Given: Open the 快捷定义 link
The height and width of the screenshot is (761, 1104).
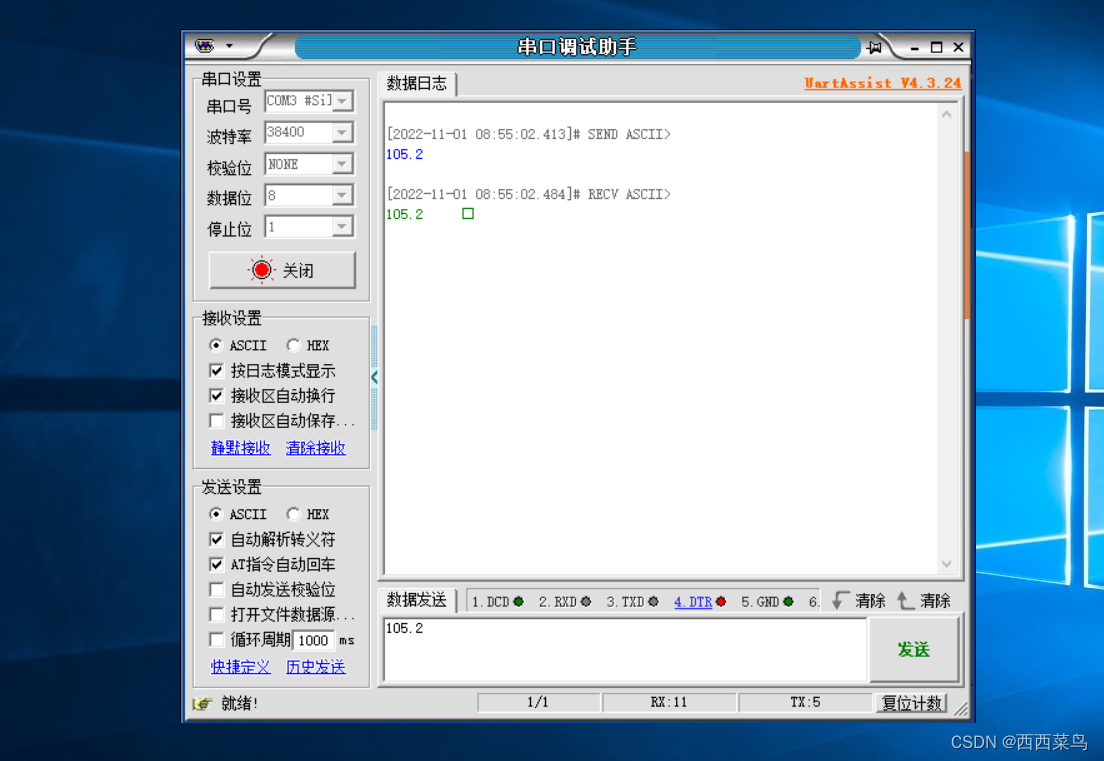Looking at the screenshot, I should click(x=241, y=667).
